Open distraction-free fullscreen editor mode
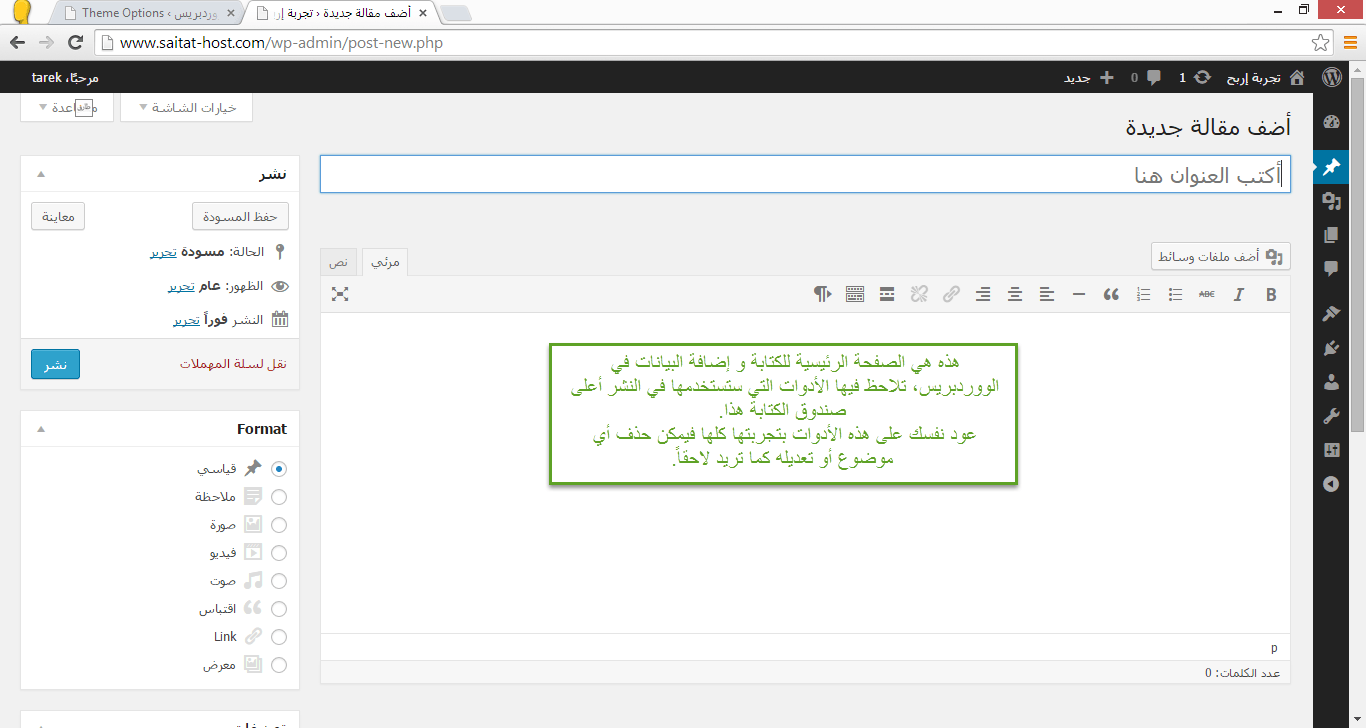This screenshot has height=728, width=1366. [341, 294]
